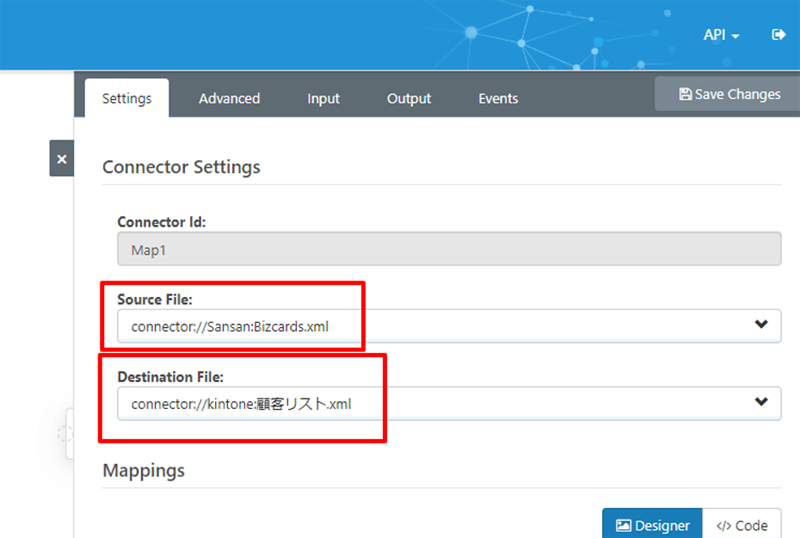The width and height of the screenshot is (800, 538).
Task: Click the angle-brackets icon on Code
Action: click(x=724, y=526)
